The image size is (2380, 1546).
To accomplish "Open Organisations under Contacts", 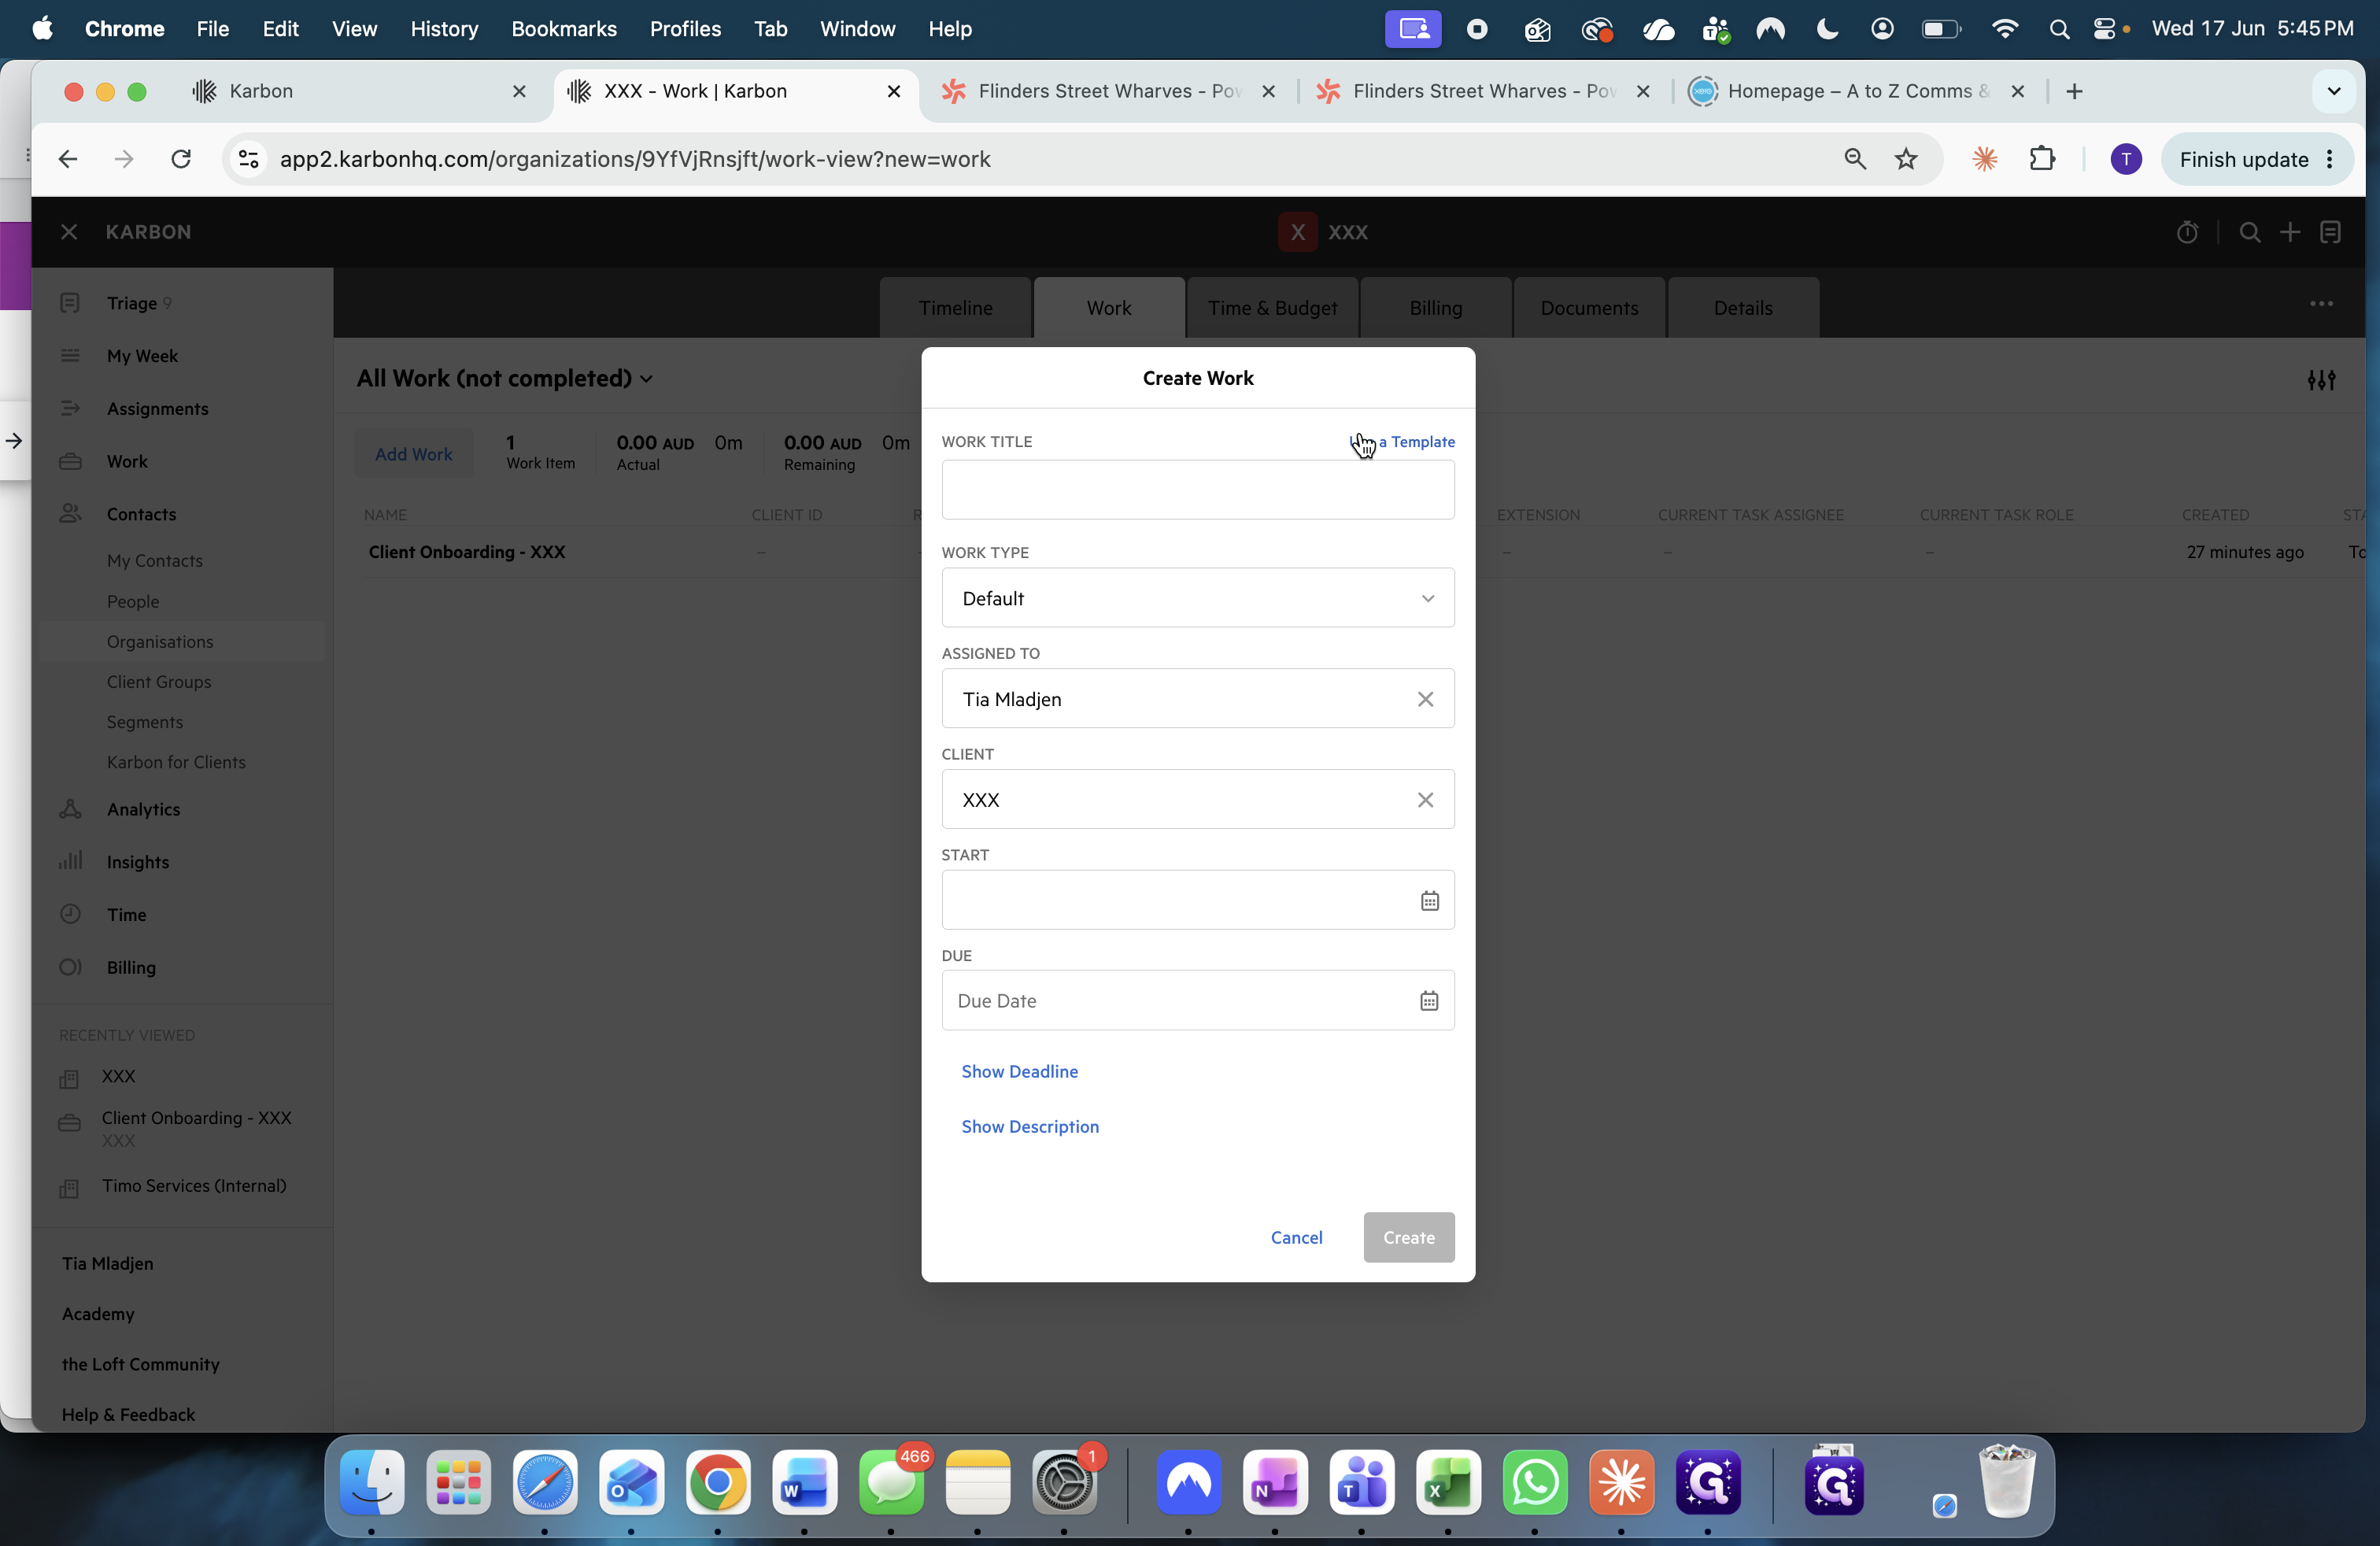I will coord(160,642).
